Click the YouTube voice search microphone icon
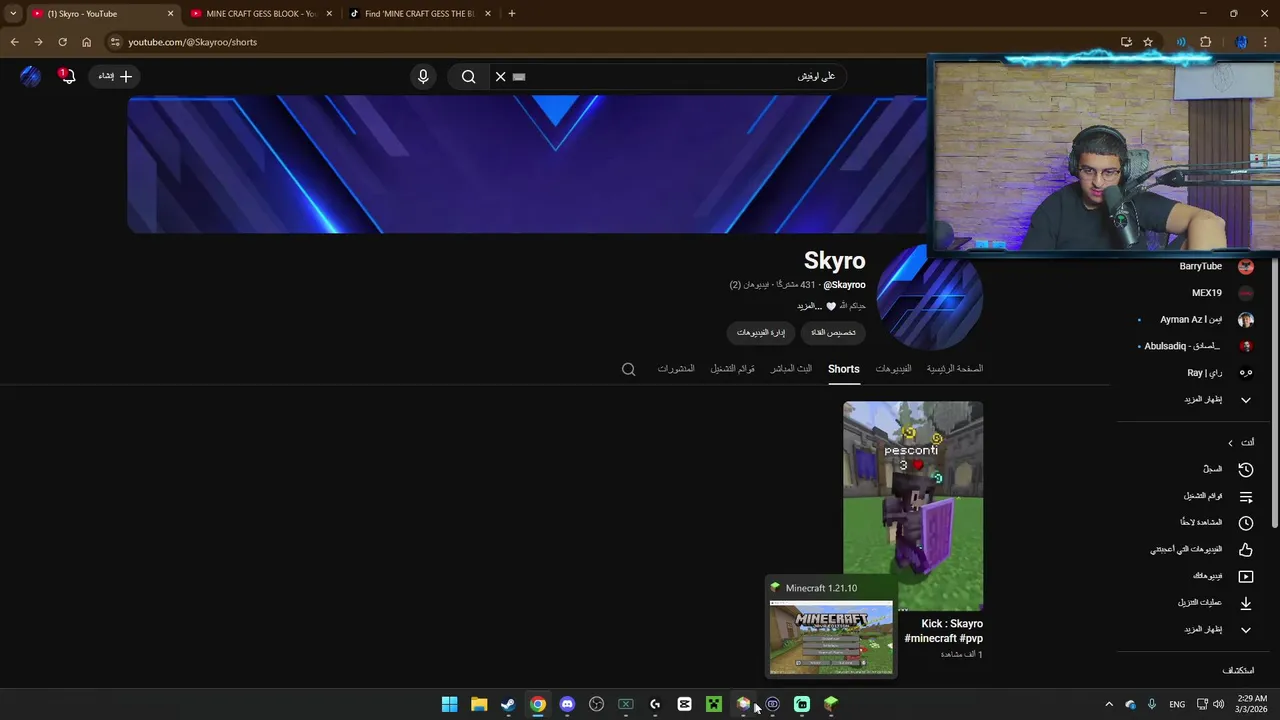The height and width of the screenshot is (720, 1280). [x=423, y=76]
